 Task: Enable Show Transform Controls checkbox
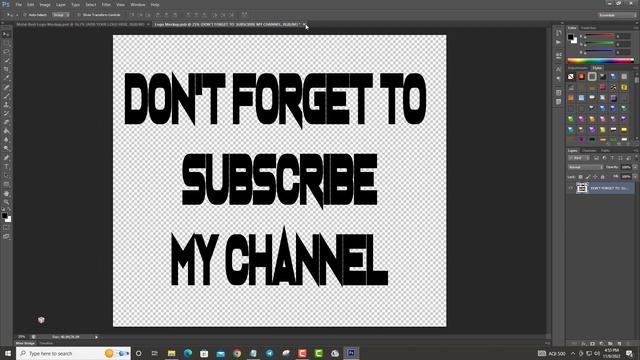point(79,15)
